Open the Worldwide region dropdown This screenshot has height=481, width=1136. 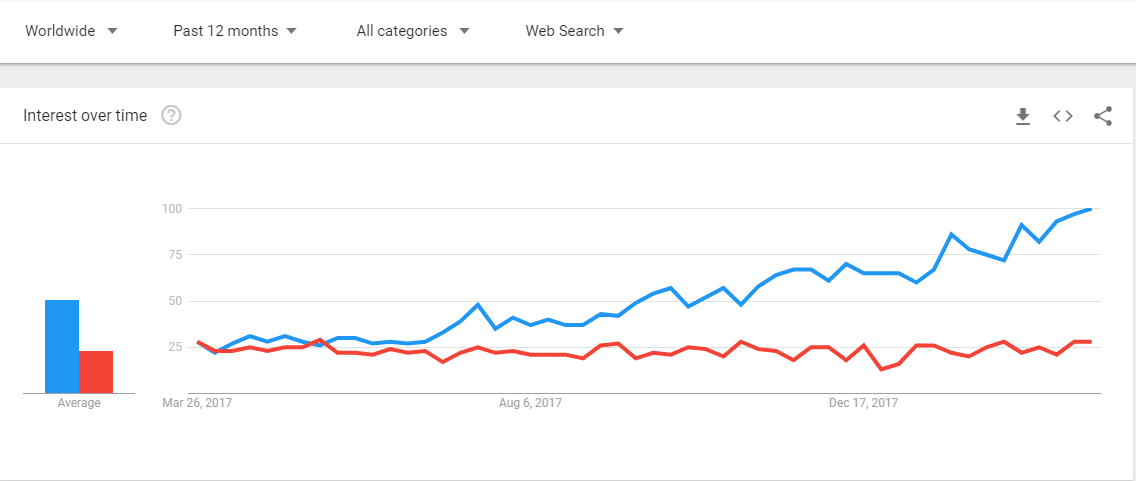[x=71, y=31]
